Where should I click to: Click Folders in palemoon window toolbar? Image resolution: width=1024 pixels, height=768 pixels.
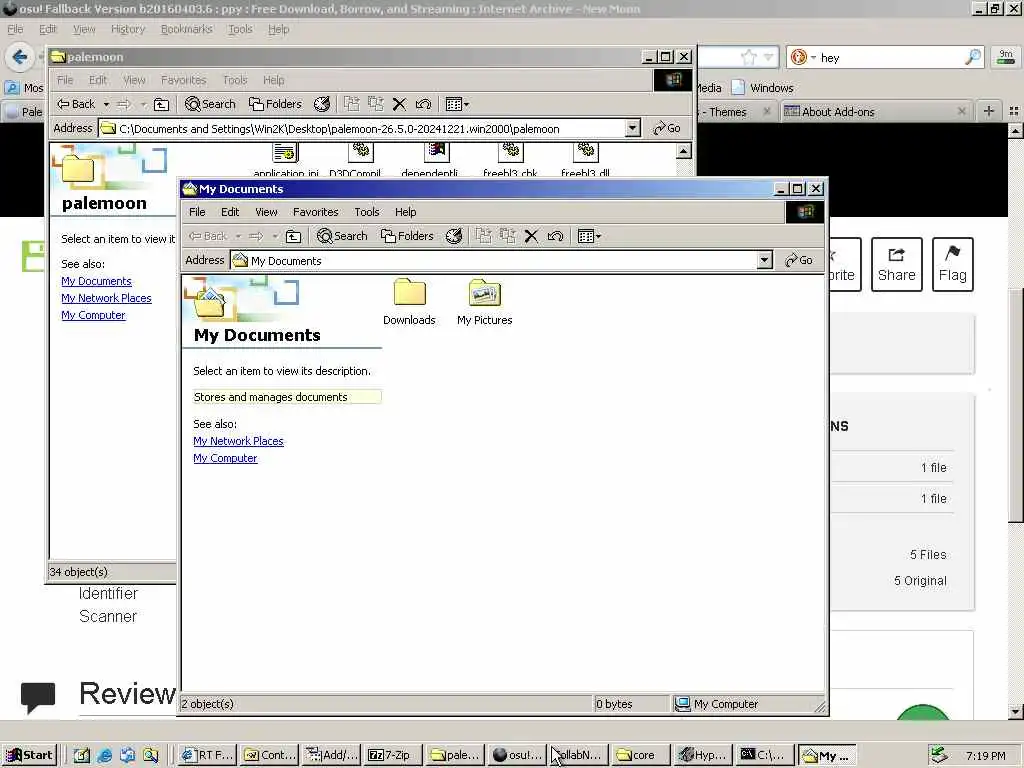276,104
